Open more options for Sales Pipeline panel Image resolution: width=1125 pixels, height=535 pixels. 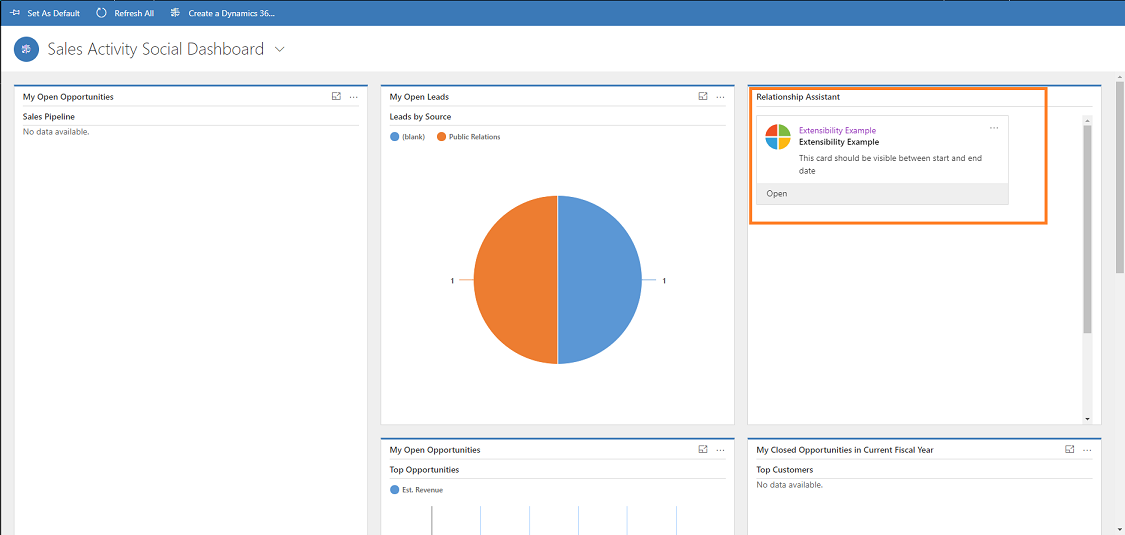[354, 97]
